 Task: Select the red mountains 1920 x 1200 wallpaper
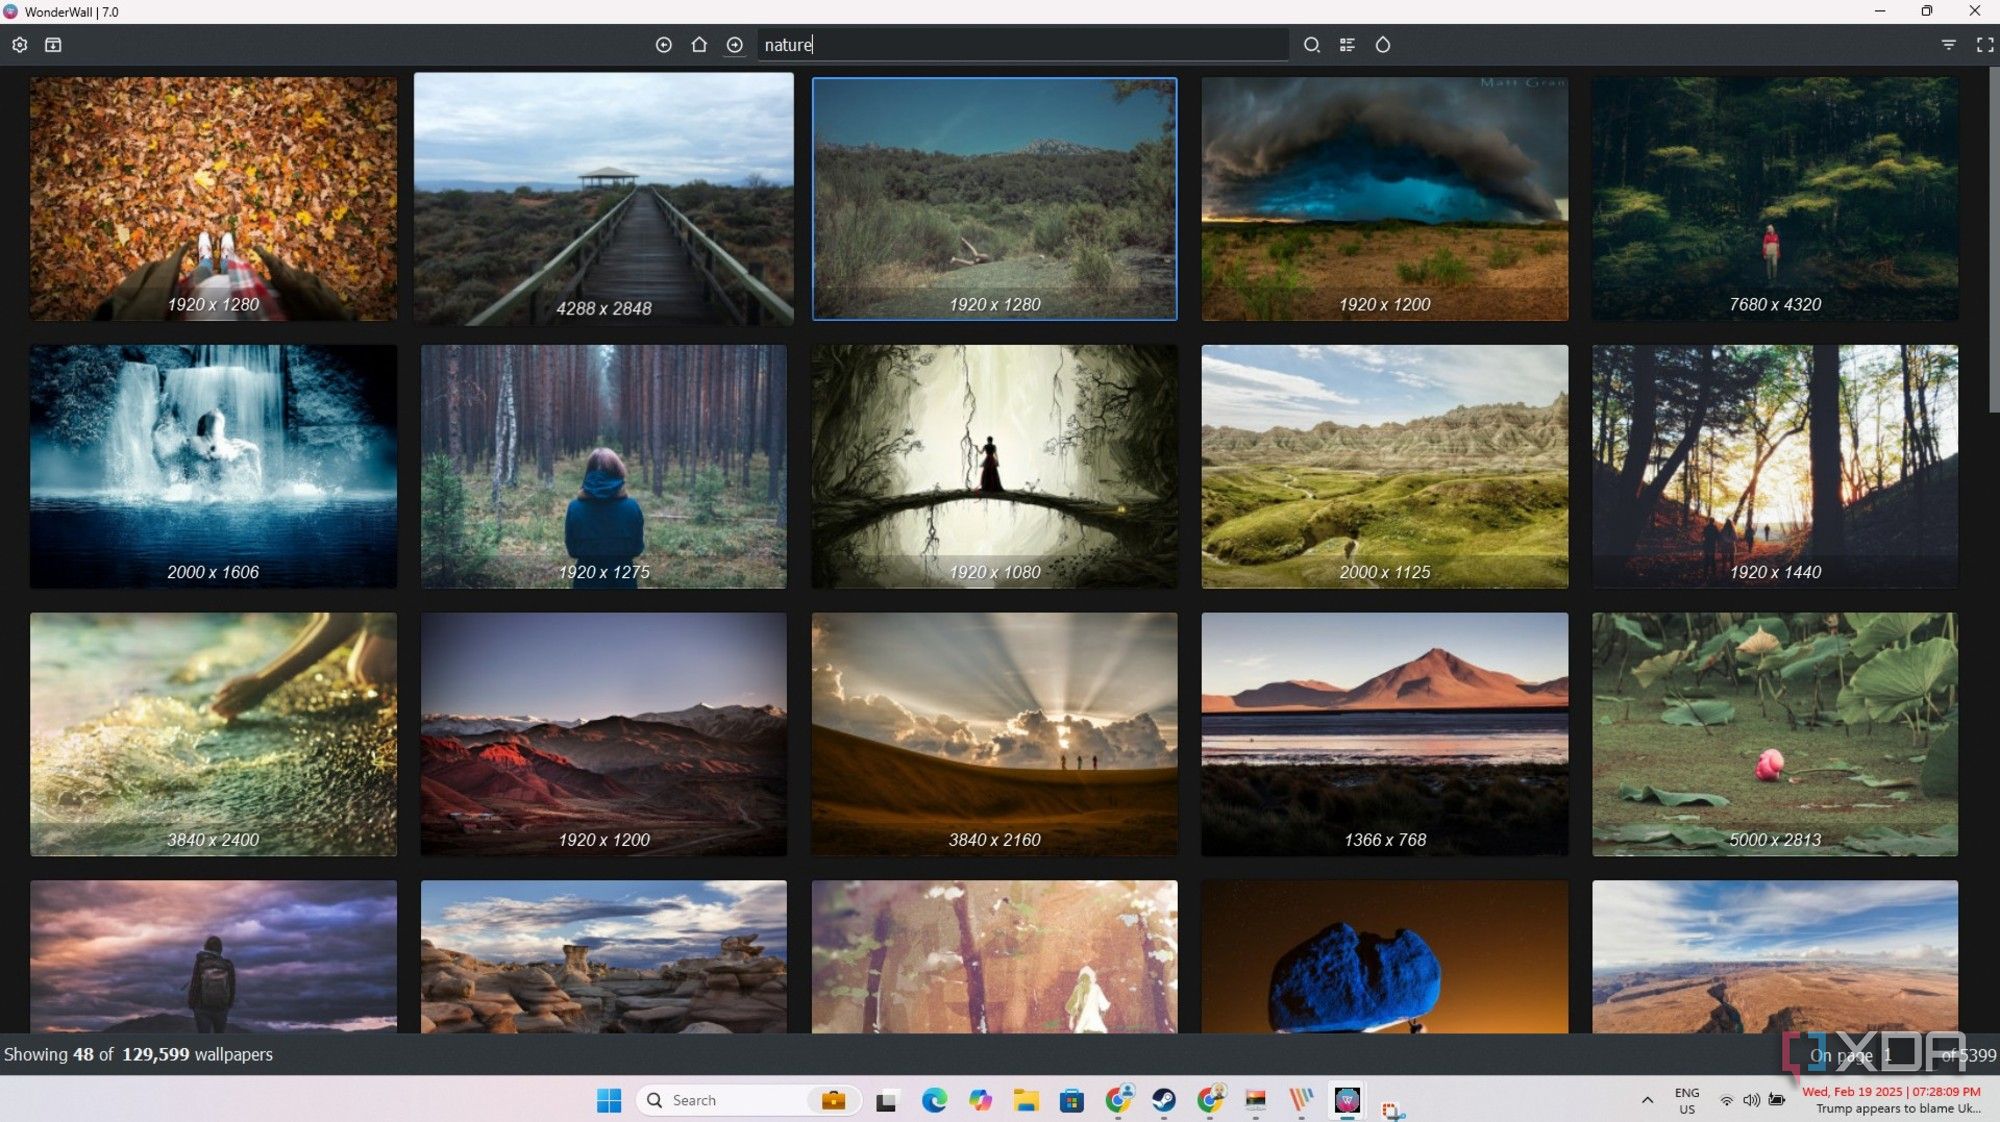(x=604, y=735)
